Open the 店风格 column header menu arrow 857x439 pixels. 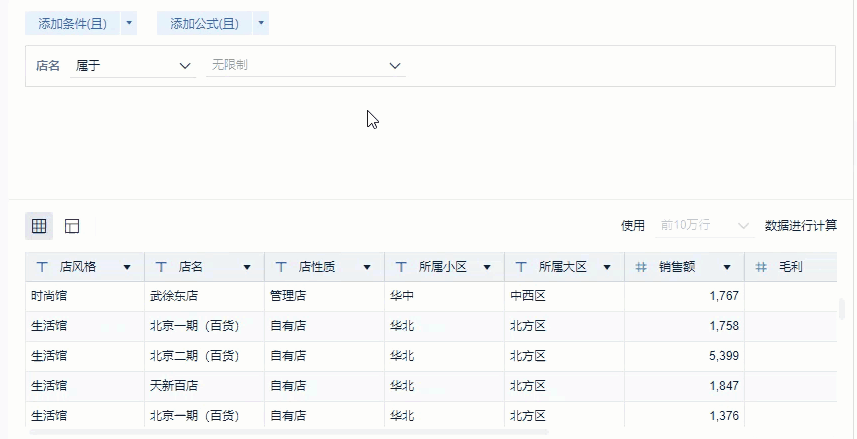127,268
